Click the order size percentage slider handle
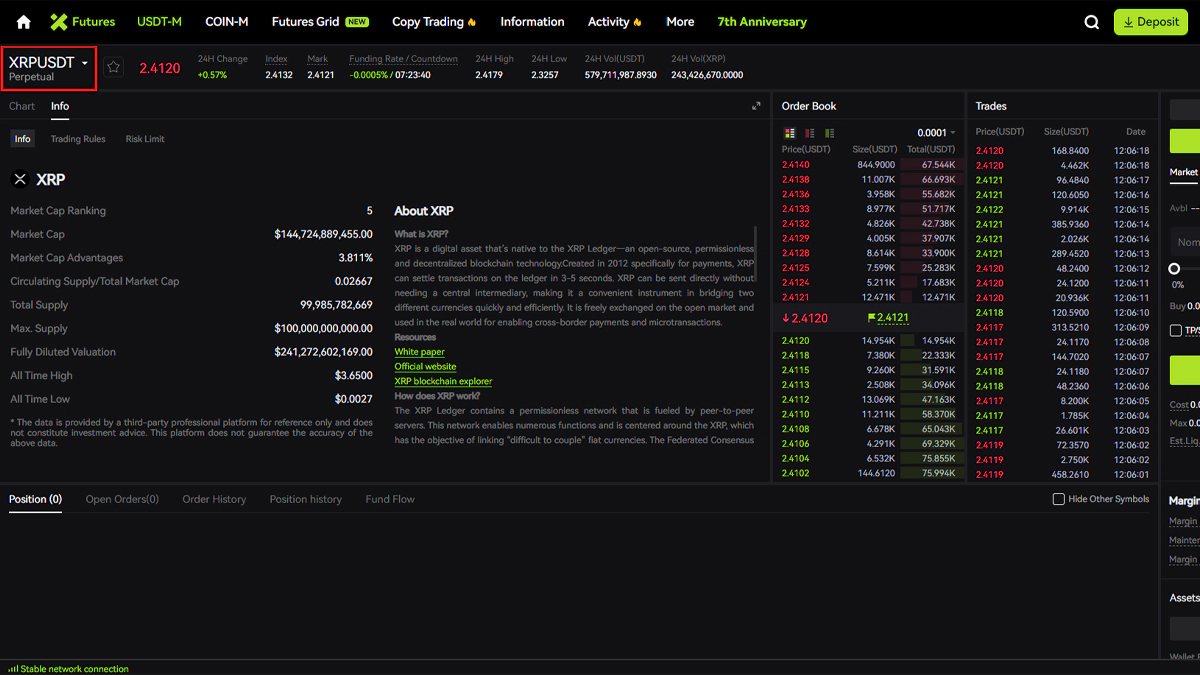Image resolution: width=1200 pixels, height=675 pixels. click(x=1174, y=268)
